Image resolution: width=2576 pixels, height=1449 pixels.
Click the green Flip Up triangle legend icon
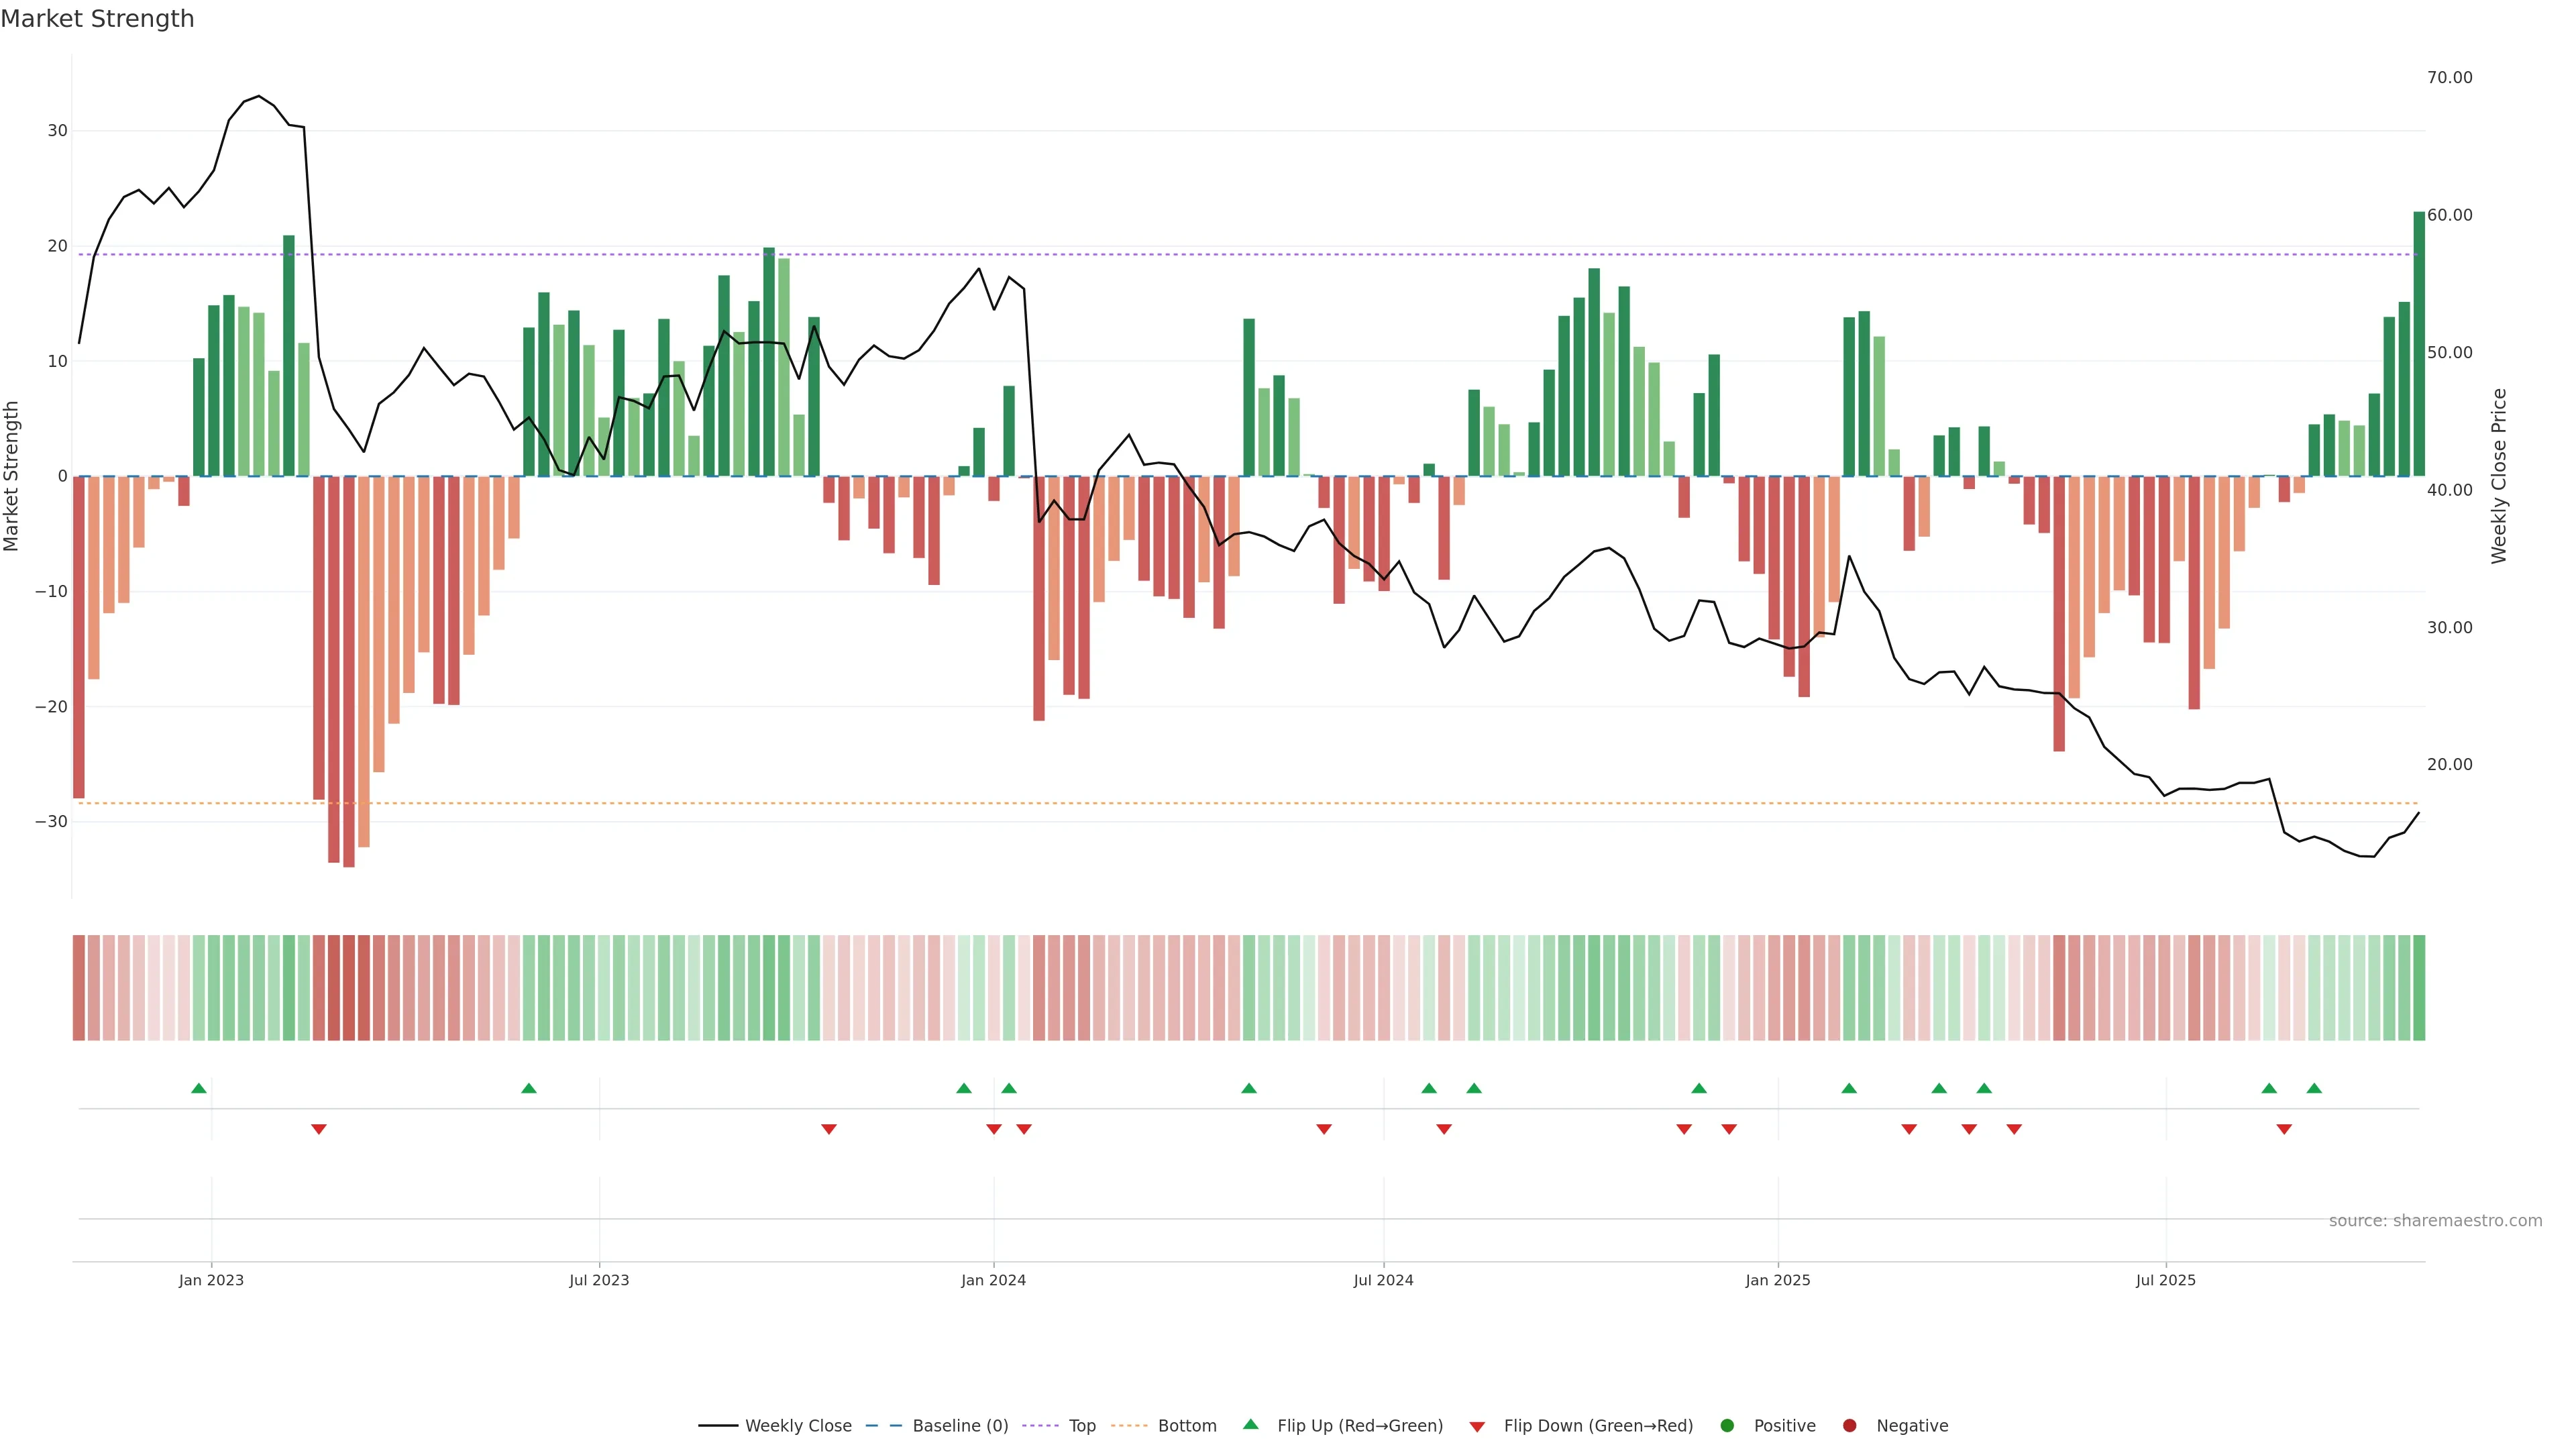click(1250, 1425)
